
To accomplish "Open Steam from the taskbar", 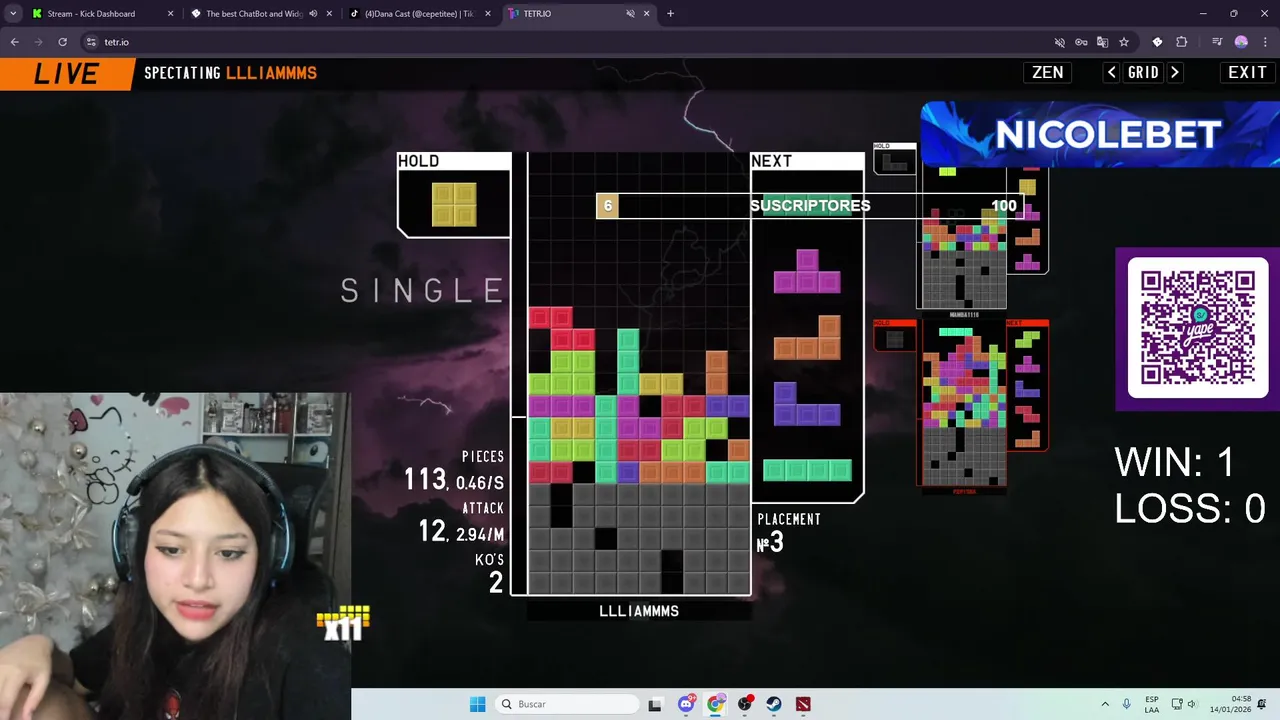I will point(774,704).
